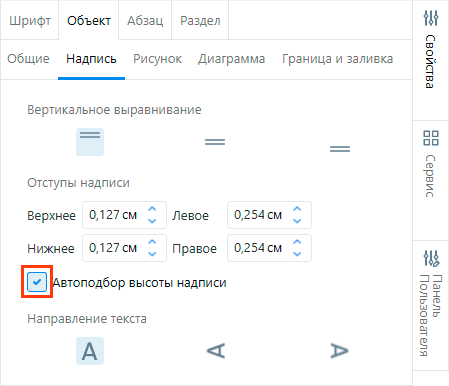Switch to the Абзац tab
Viewport: 449px width, 386px height.
145,21
